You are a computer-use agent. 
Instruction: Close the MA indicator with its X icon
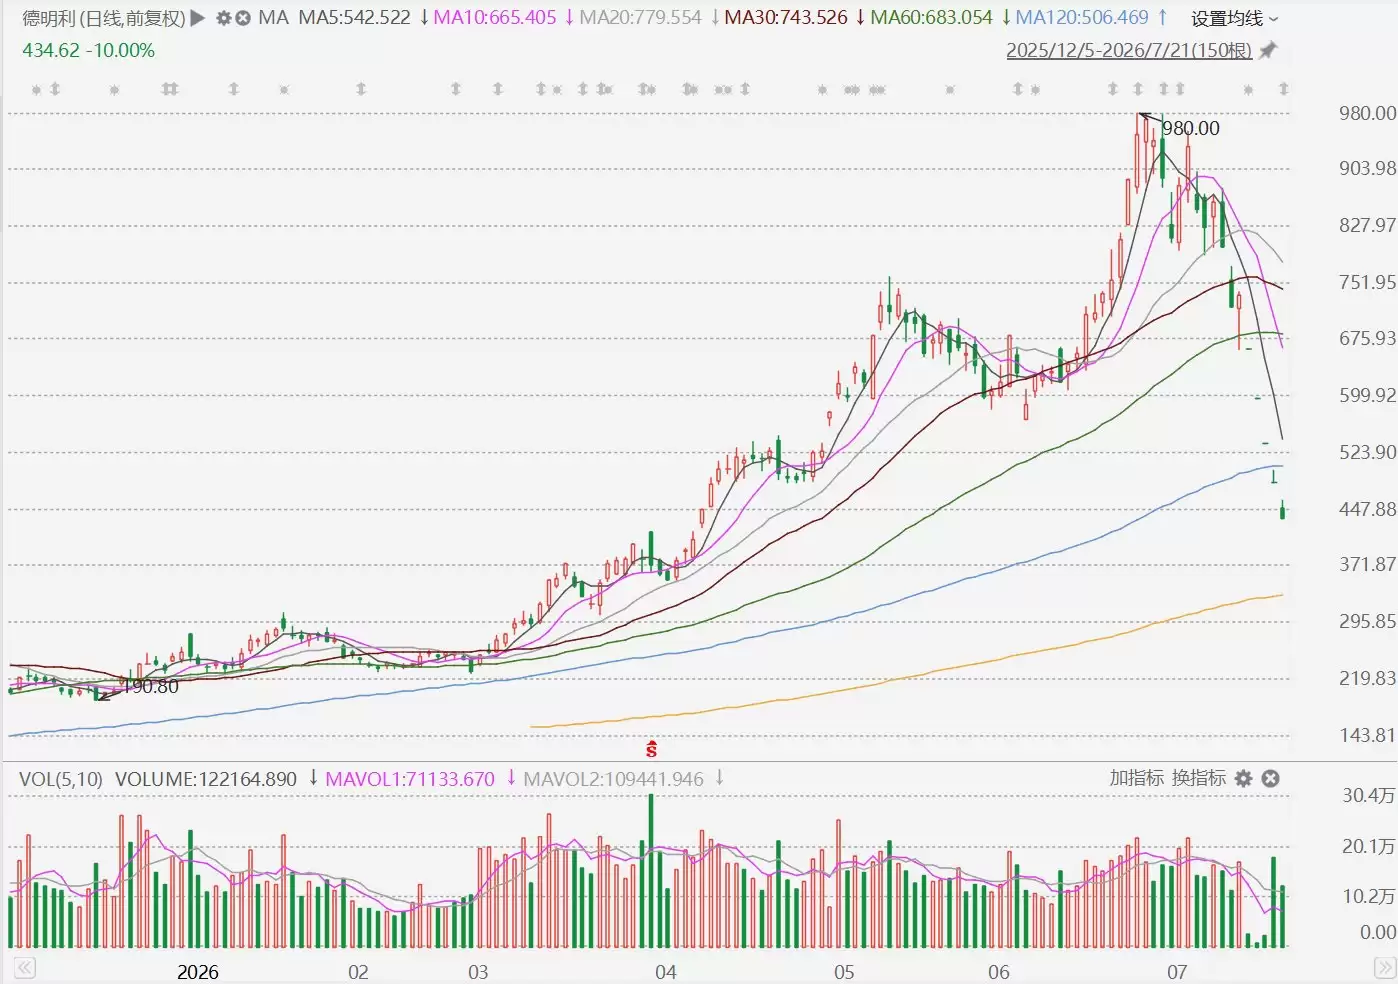coord(243,18)
